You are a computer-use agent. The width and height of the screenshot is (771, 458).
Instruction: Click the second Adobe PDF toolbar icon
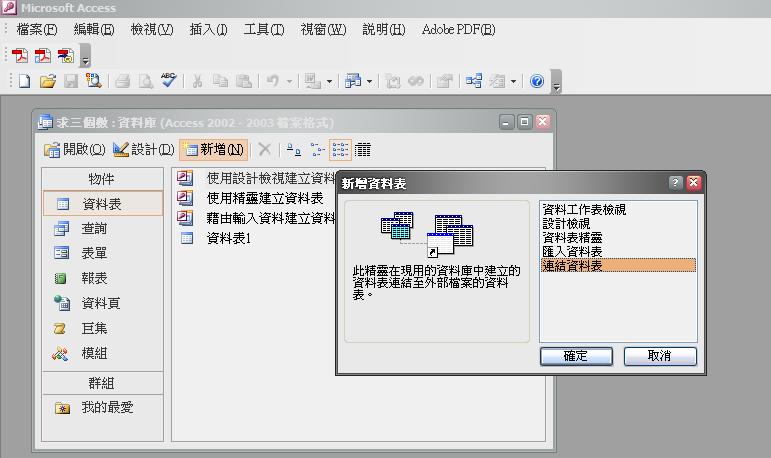[x=43, y=55]
